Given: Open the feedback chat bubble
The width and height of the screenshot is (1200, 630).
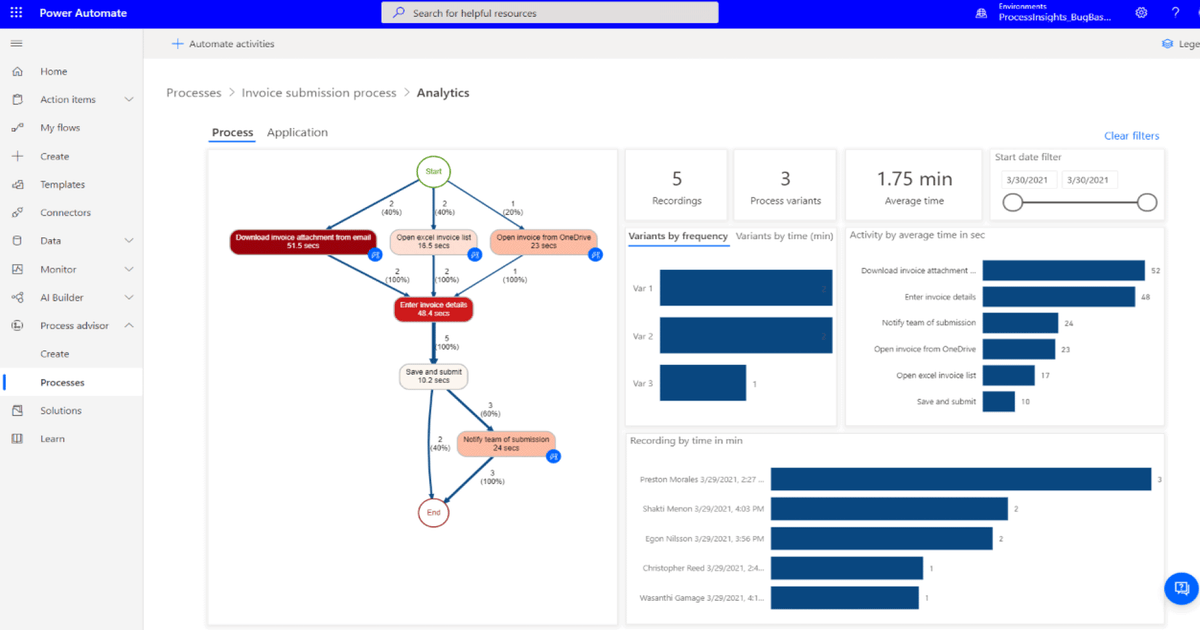Looking at the screenshot, I should coord(1180,588).
